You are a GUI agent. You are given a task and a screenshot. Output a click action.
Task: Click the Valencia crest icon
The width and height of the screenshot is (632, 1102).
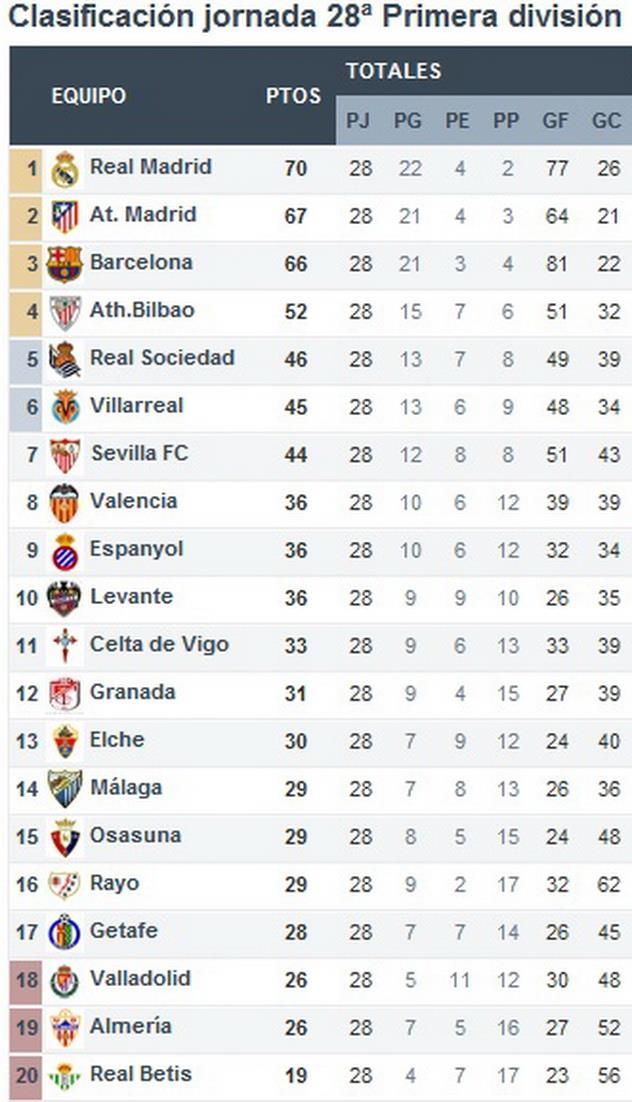(x=65, y=503)
